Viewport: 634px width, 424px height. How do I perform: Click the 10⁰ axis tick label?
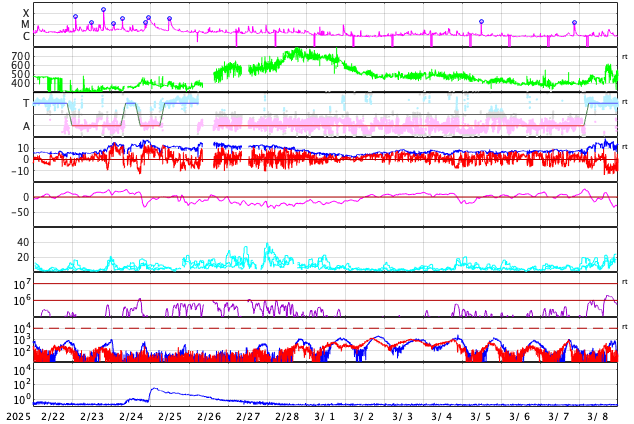click(22, 399)
